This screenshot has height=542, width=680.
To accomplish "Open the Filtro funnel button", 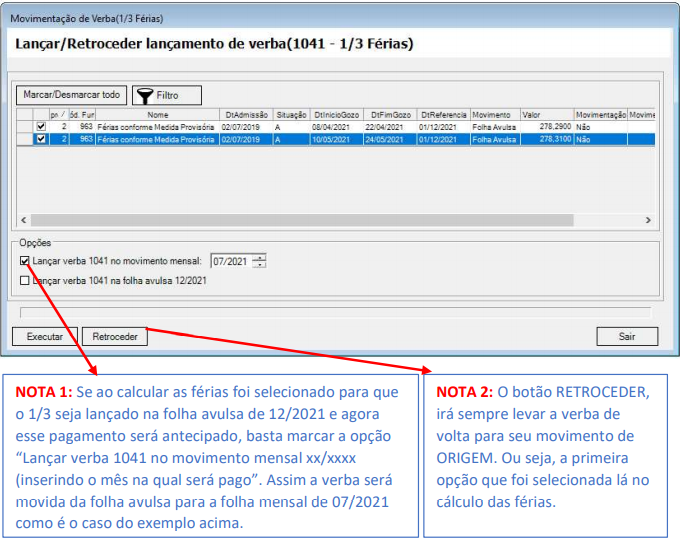I will [x=167, y=95].
